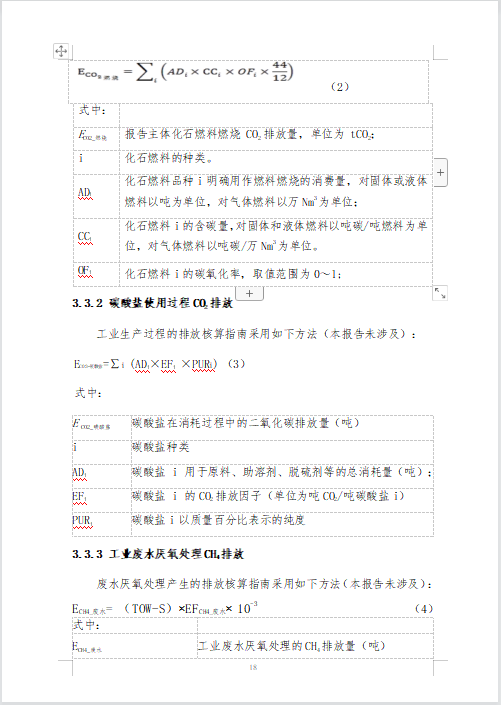Click the formula line numbered (3)
This screenshot has height=705, width=501.
click(x=159, y=364)
